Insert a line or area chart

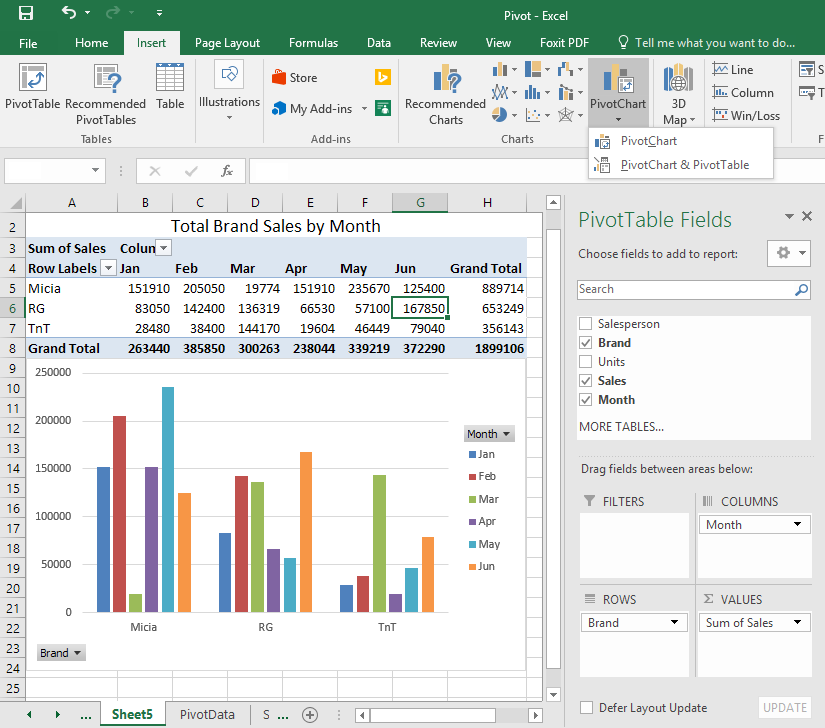504,93
